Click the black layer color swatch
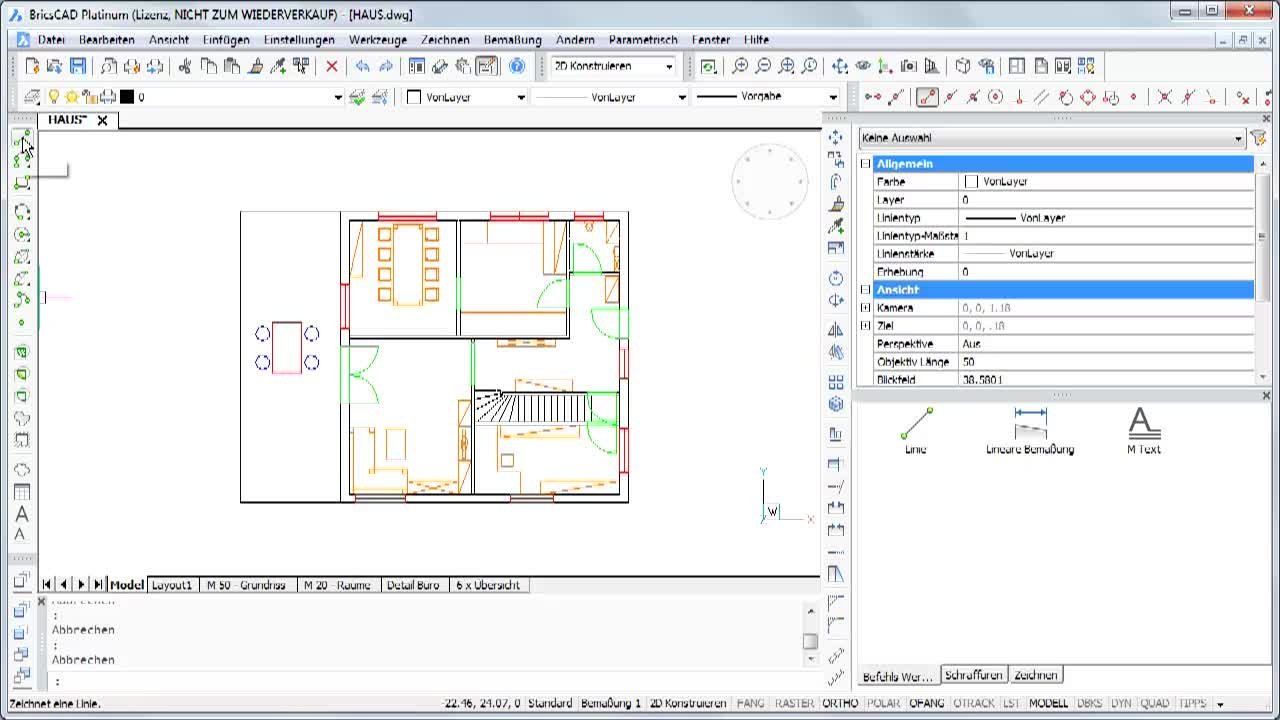This screenshot has height=720, width=1280. 127,97
